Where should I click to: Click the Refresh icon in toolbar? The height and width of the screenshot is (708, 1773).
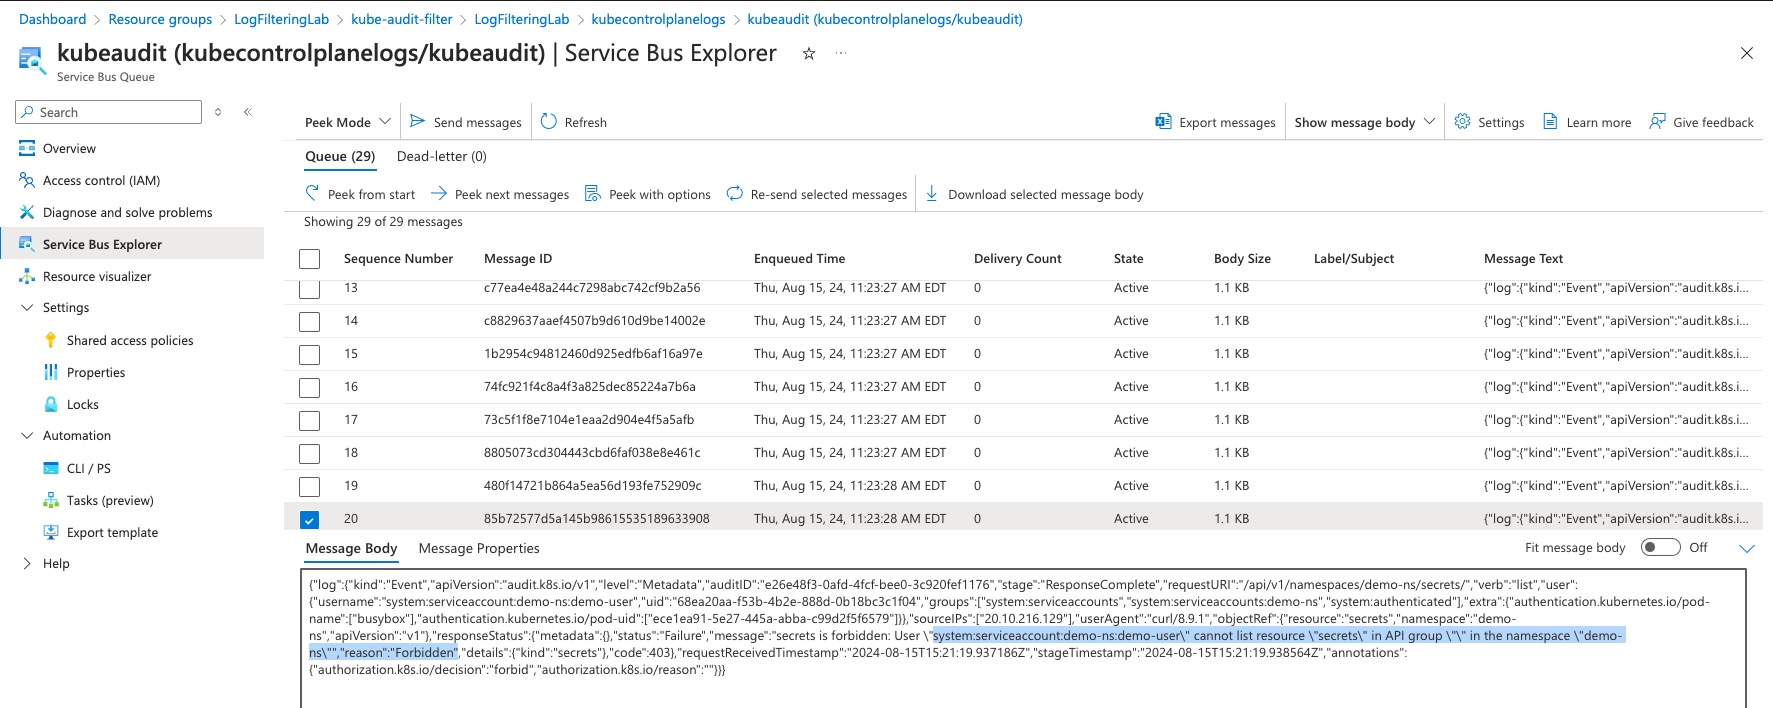click(548, 122)
